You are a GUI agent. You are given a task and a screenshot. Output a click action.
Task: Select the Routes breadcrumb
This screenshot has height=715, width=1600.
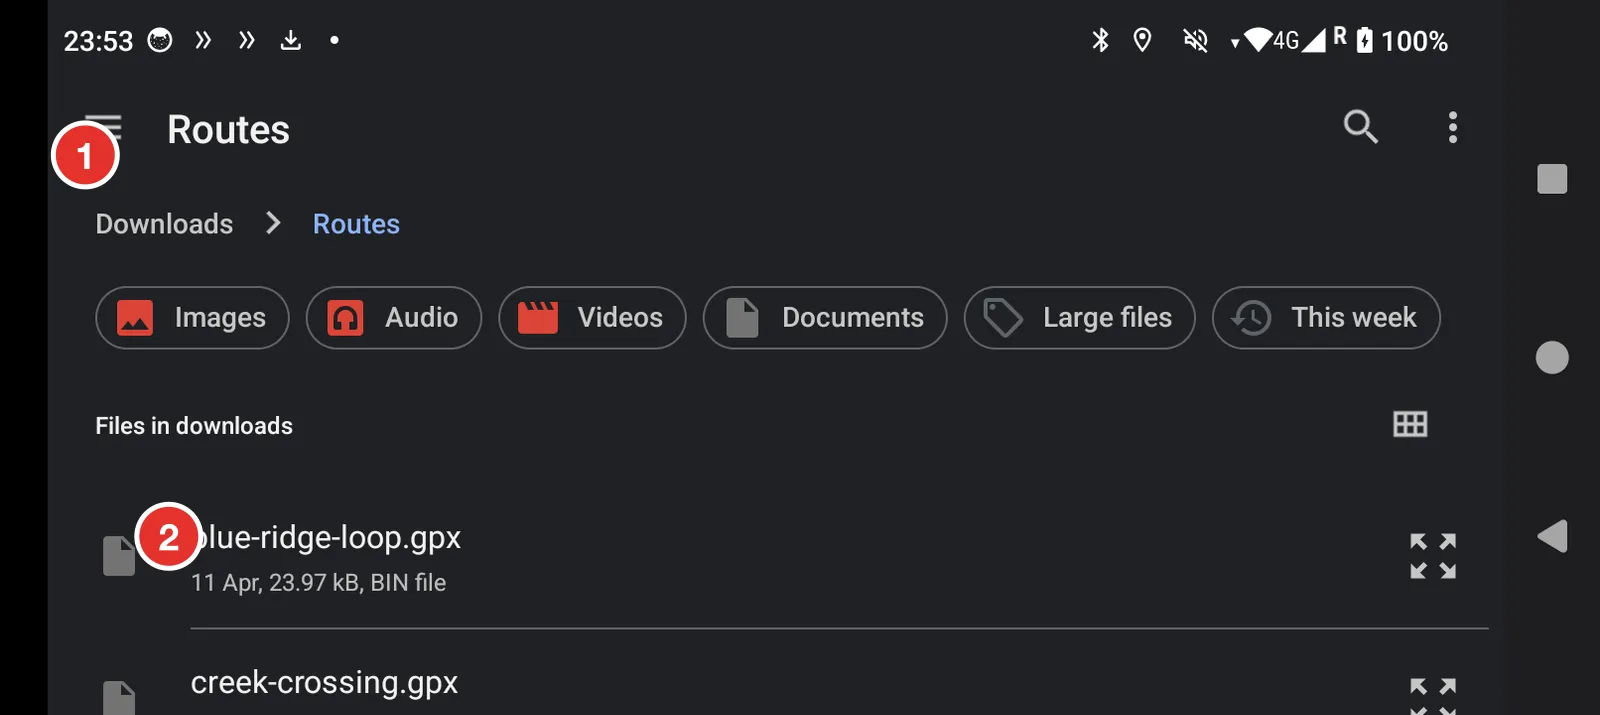(356, 224)
